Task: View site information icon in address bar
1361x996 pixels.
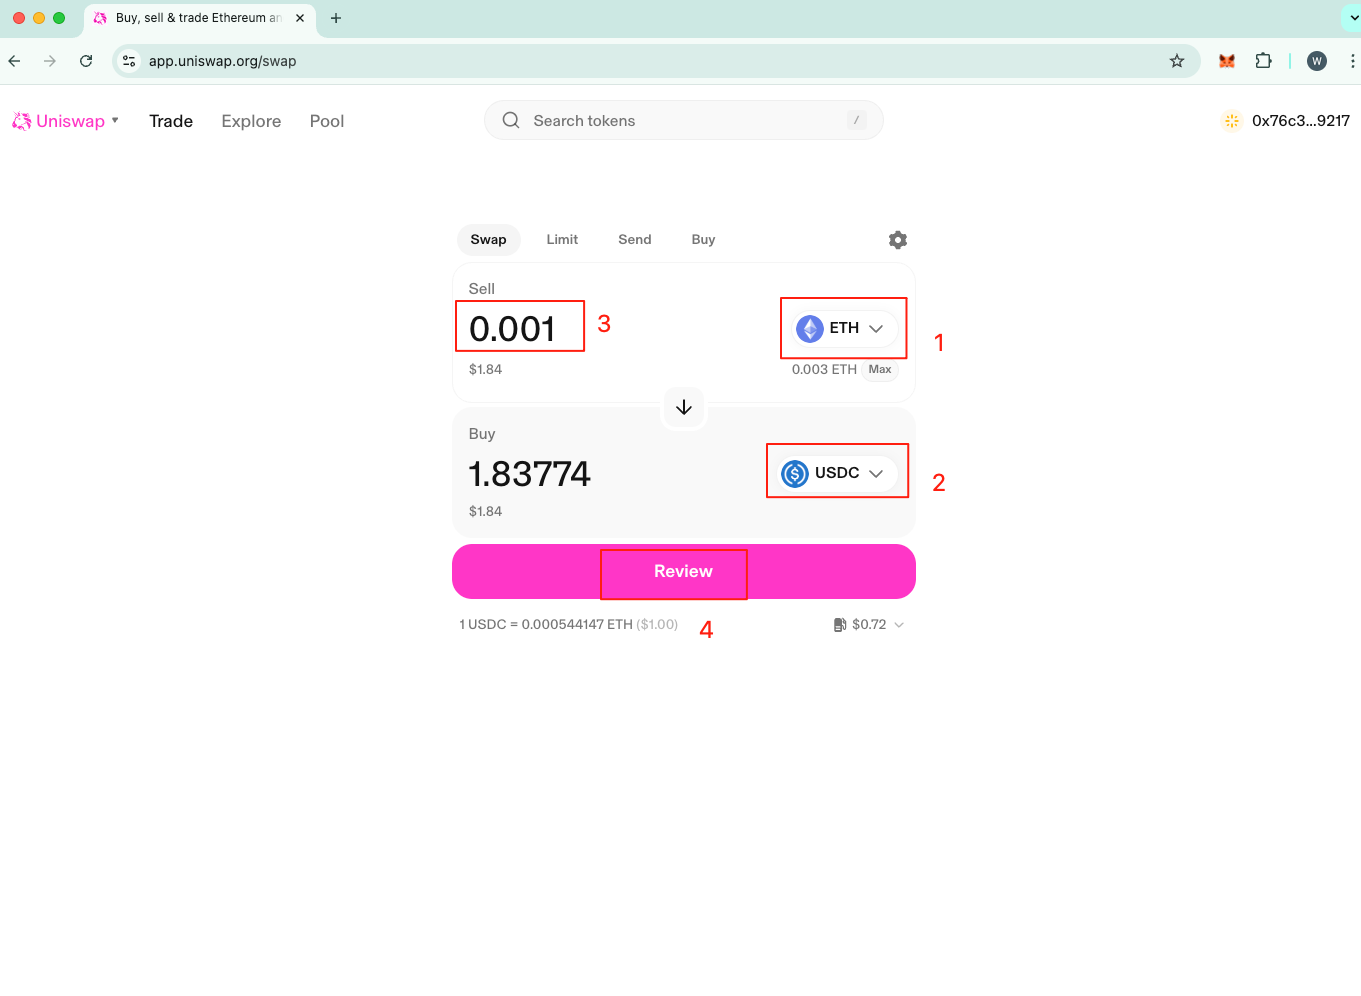Action: coord(129,61)
